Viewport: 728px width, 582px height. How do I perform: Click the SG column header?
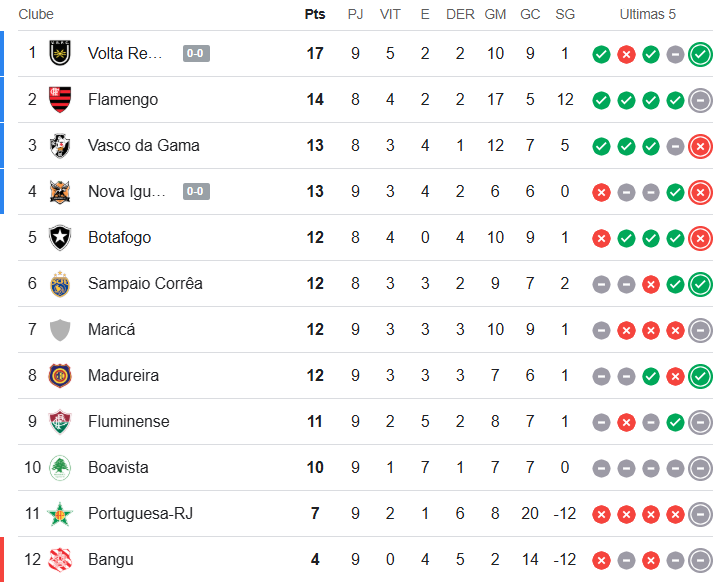[x=565, y=14]
